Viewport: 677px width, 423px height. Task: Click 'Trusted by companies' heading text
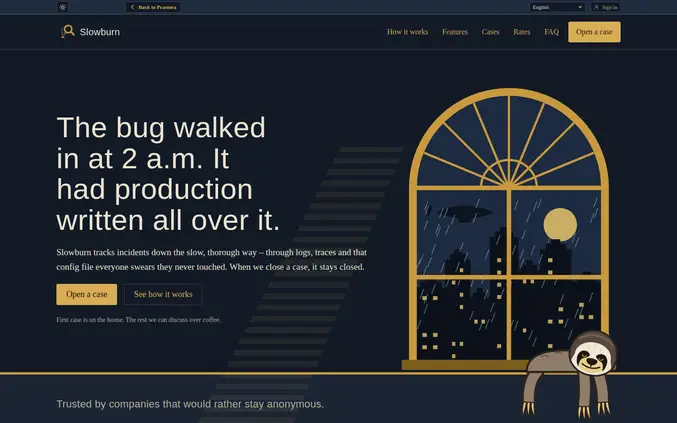coord(190,404)
